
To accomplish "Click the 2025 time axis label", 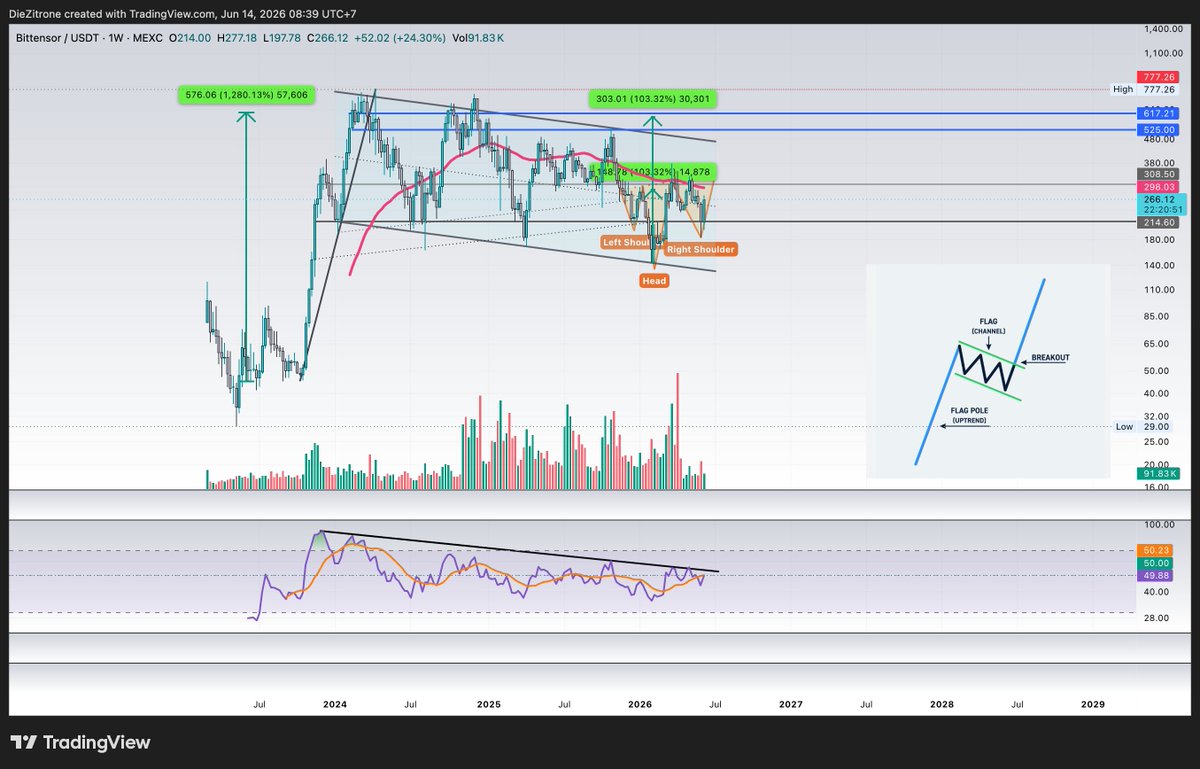I will point(489,704).
